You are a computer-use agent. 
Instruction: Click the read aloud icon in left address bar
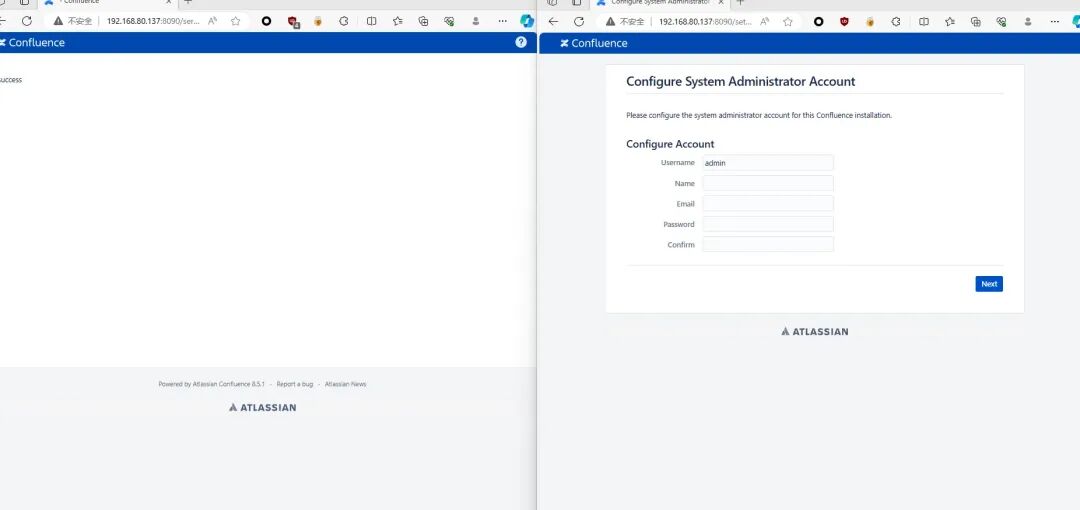[212, 21]
